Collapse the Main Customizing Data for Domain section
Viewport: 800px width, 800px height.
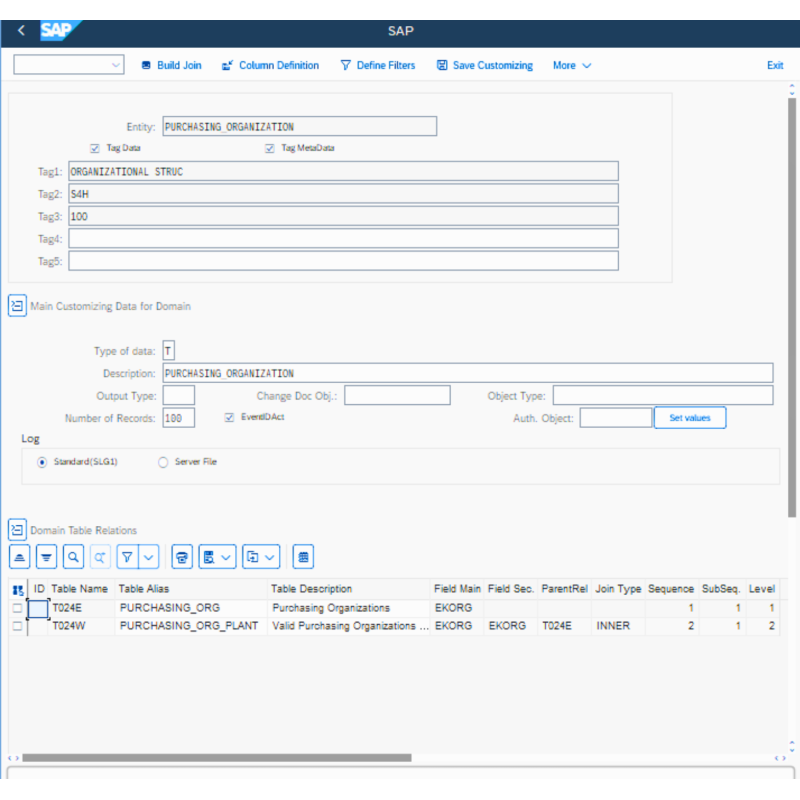[x=16, y=305]
